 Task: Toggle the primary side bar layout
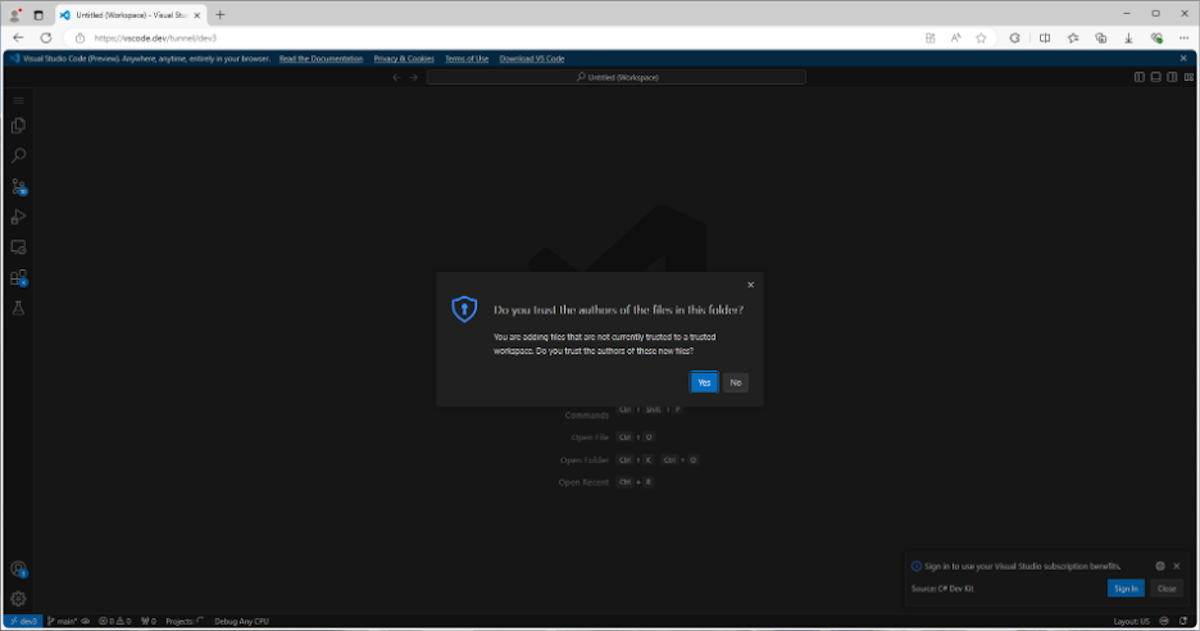[x=1139, y=77]
